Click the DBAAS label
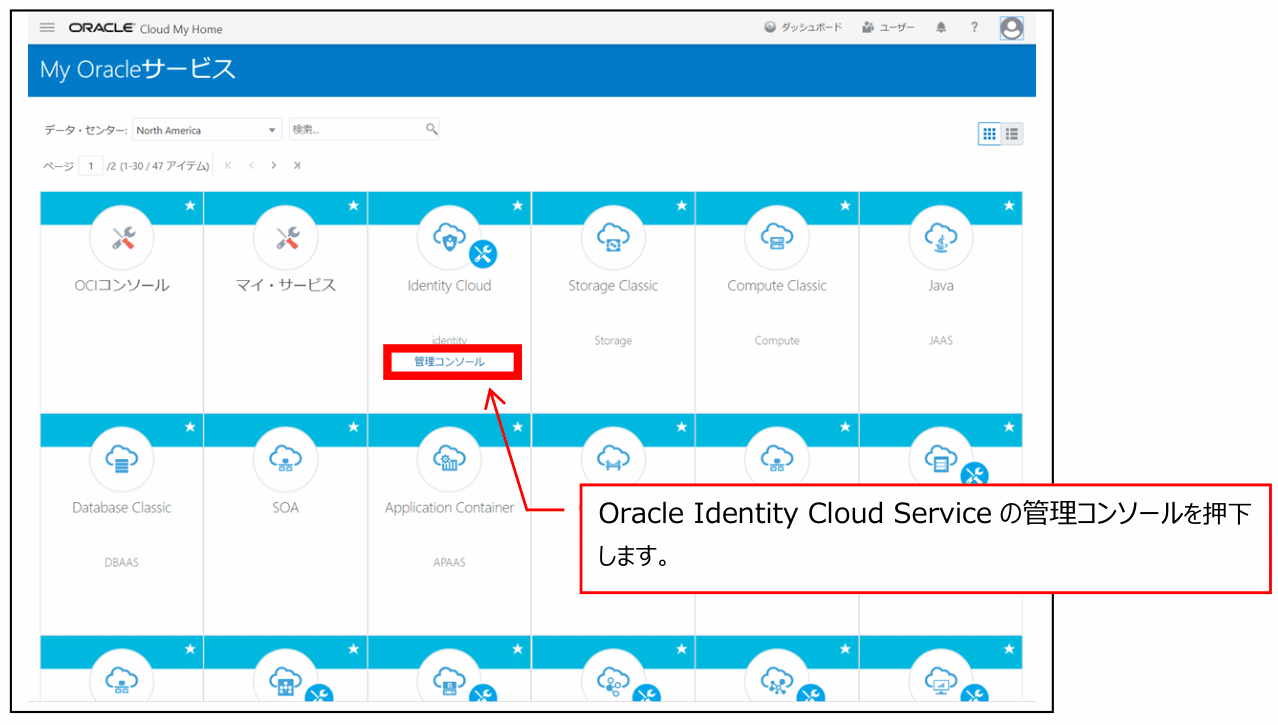This screenshot has height=725, width=1278. [x=122, y=562]
